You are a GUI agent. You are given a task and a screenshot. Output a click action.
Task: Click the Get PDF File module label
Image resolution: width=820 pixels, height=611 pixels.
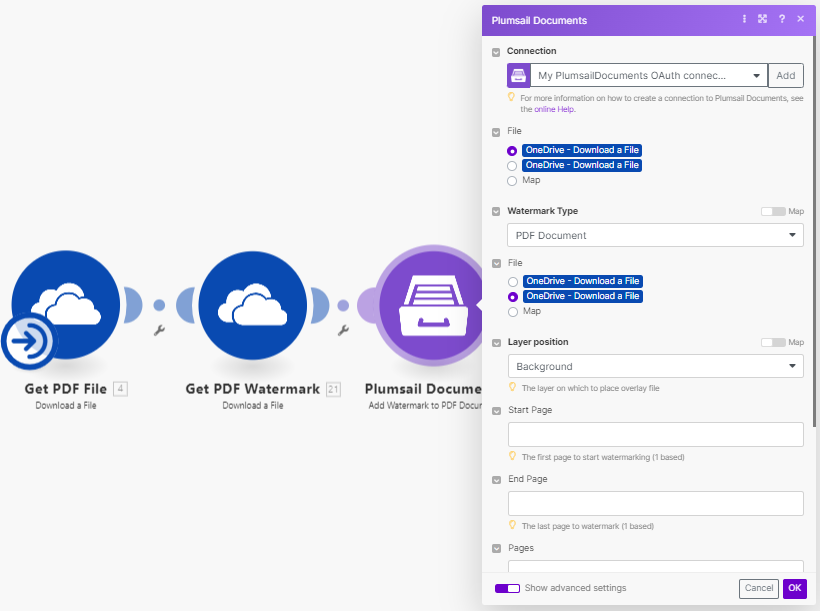click(x=66, y=389)
